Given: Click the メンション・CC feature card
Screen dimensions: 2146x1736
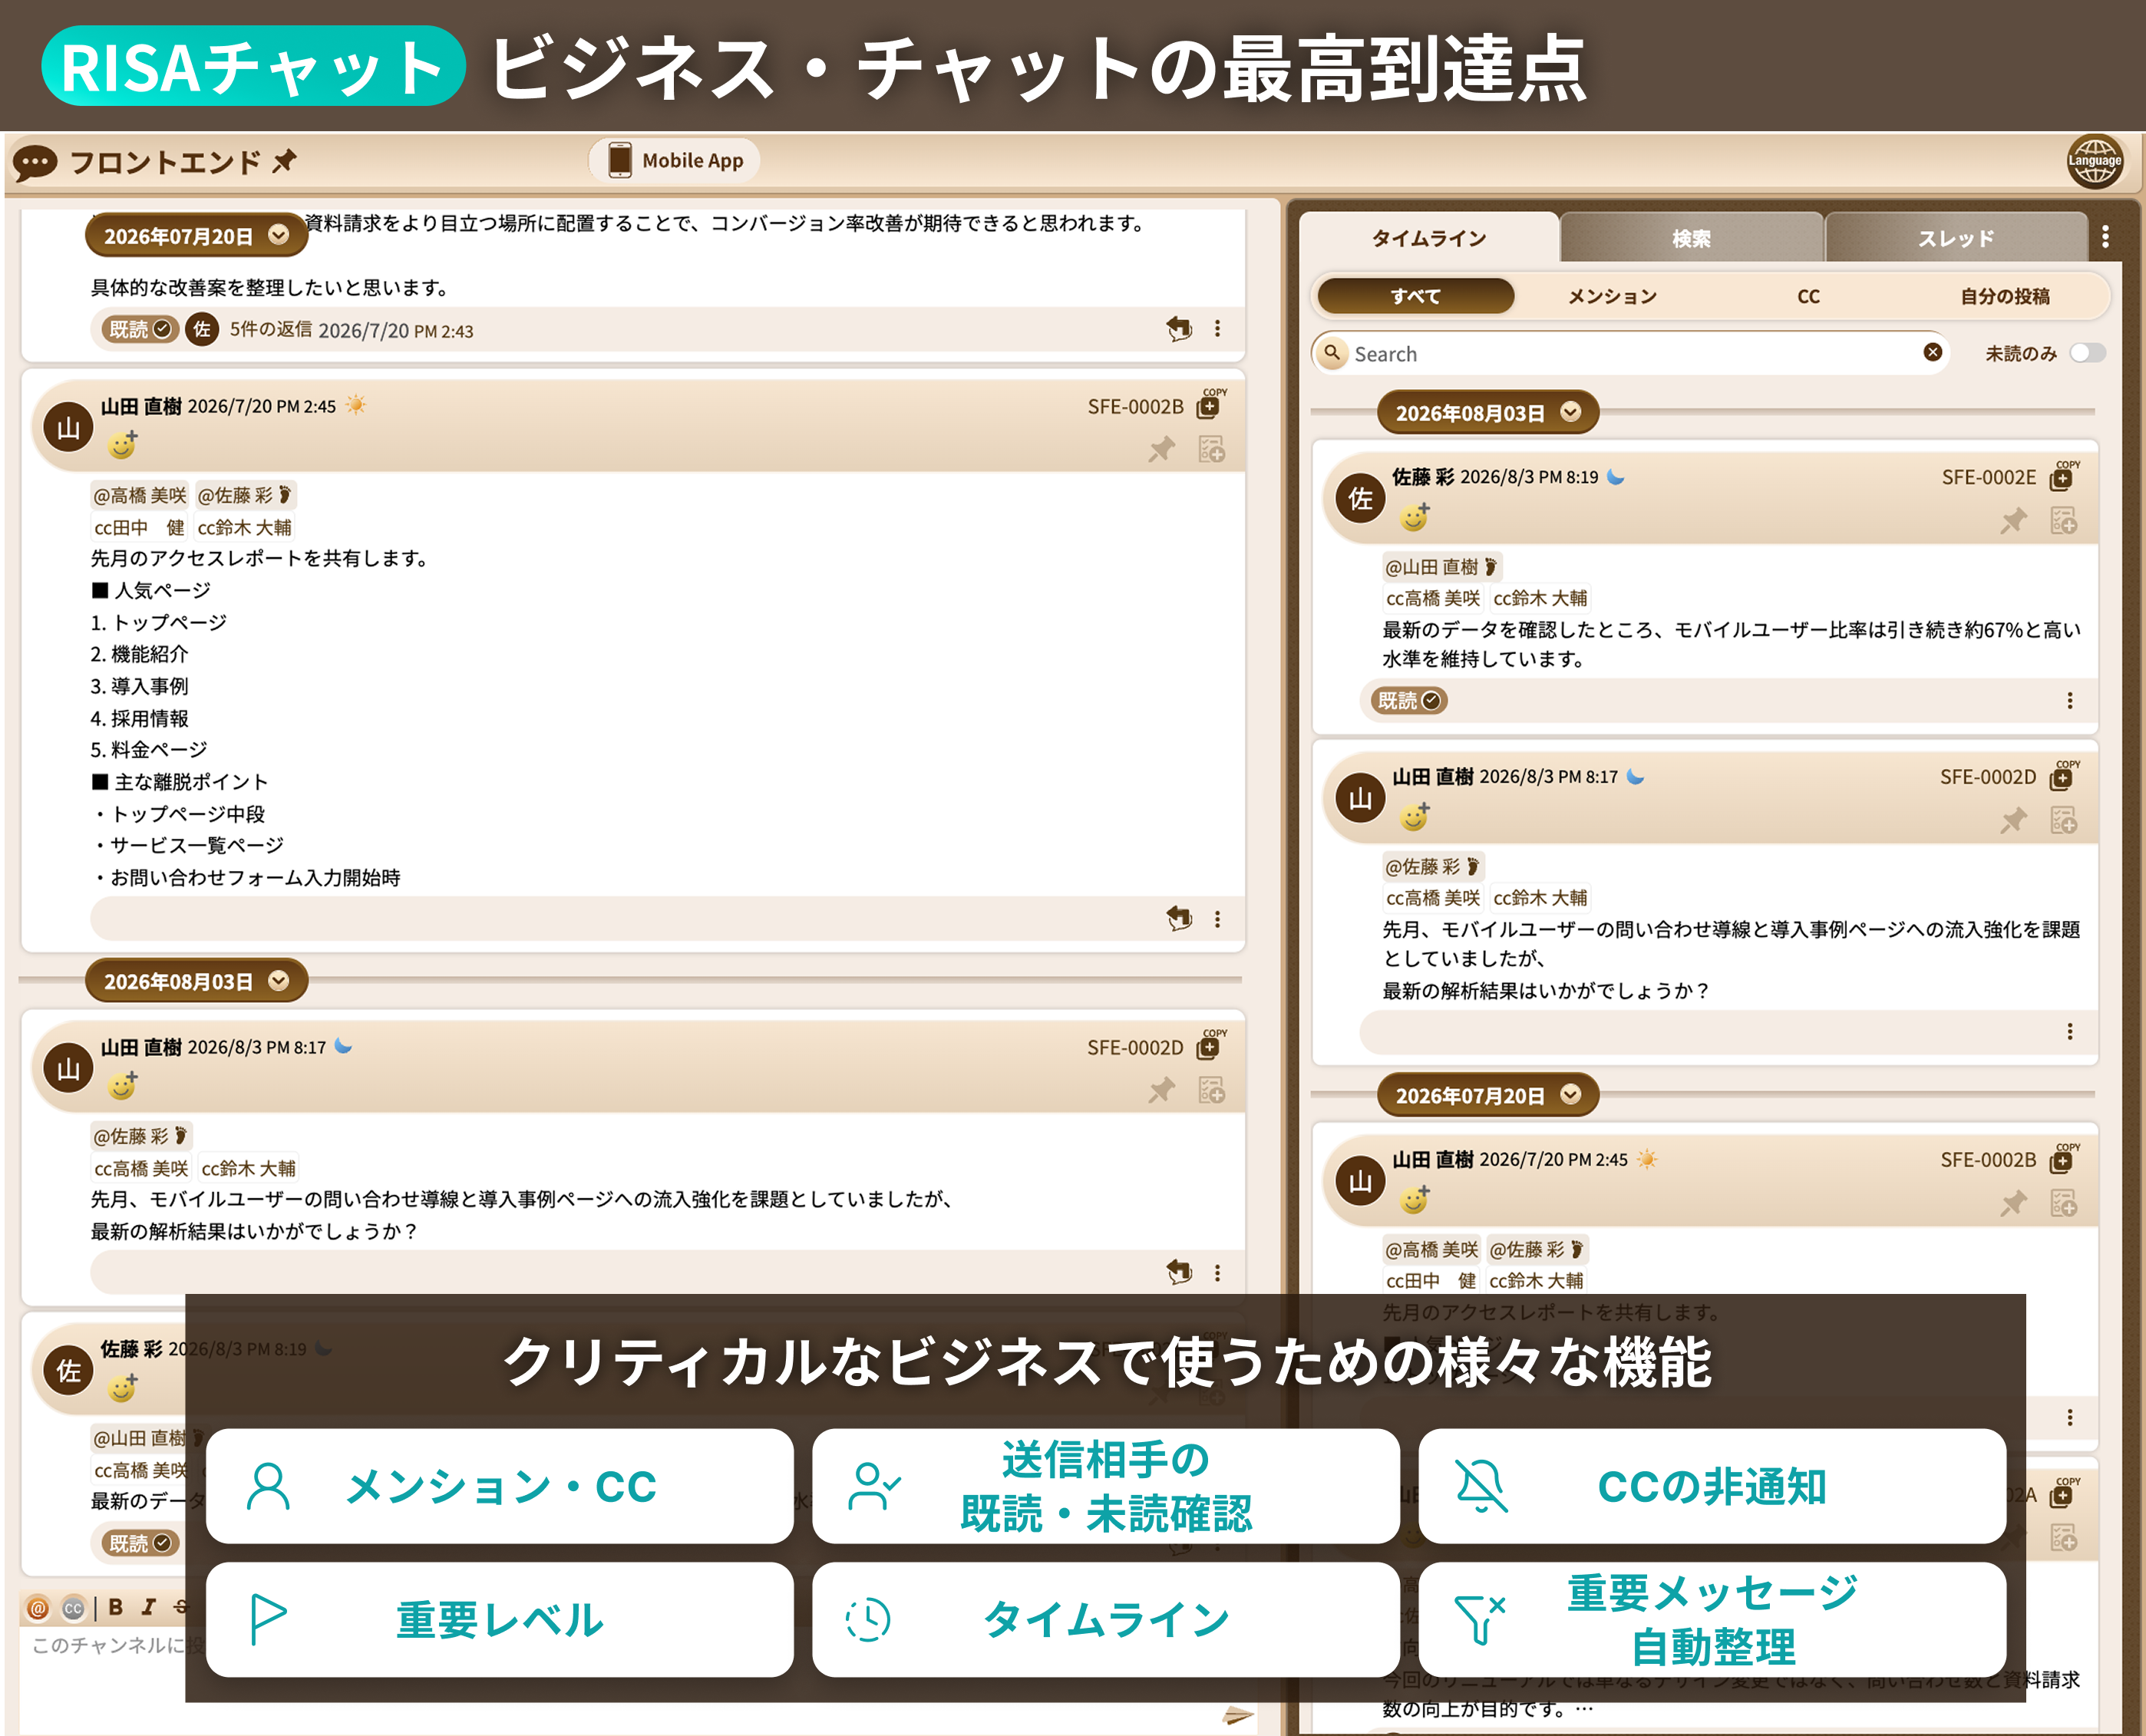Looking at the screenshot, I should coord(499,1486).
